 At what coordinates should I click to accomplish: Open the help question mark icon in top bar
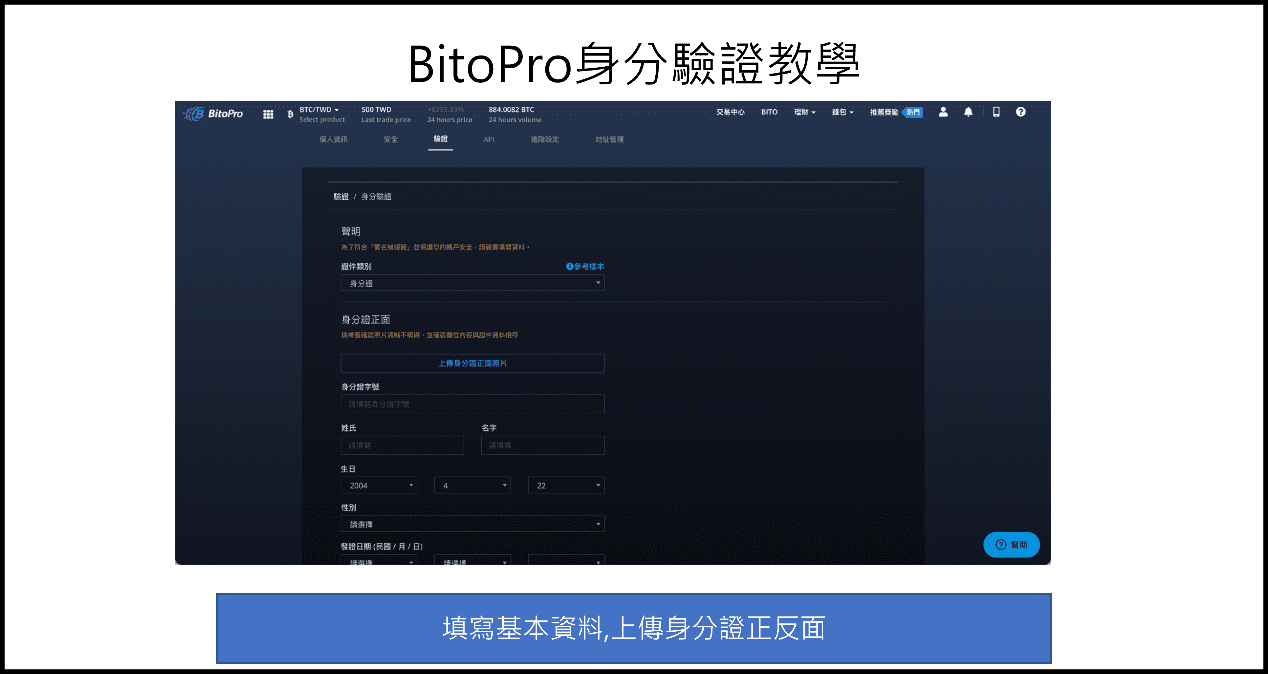click(x=1021, y=112)
